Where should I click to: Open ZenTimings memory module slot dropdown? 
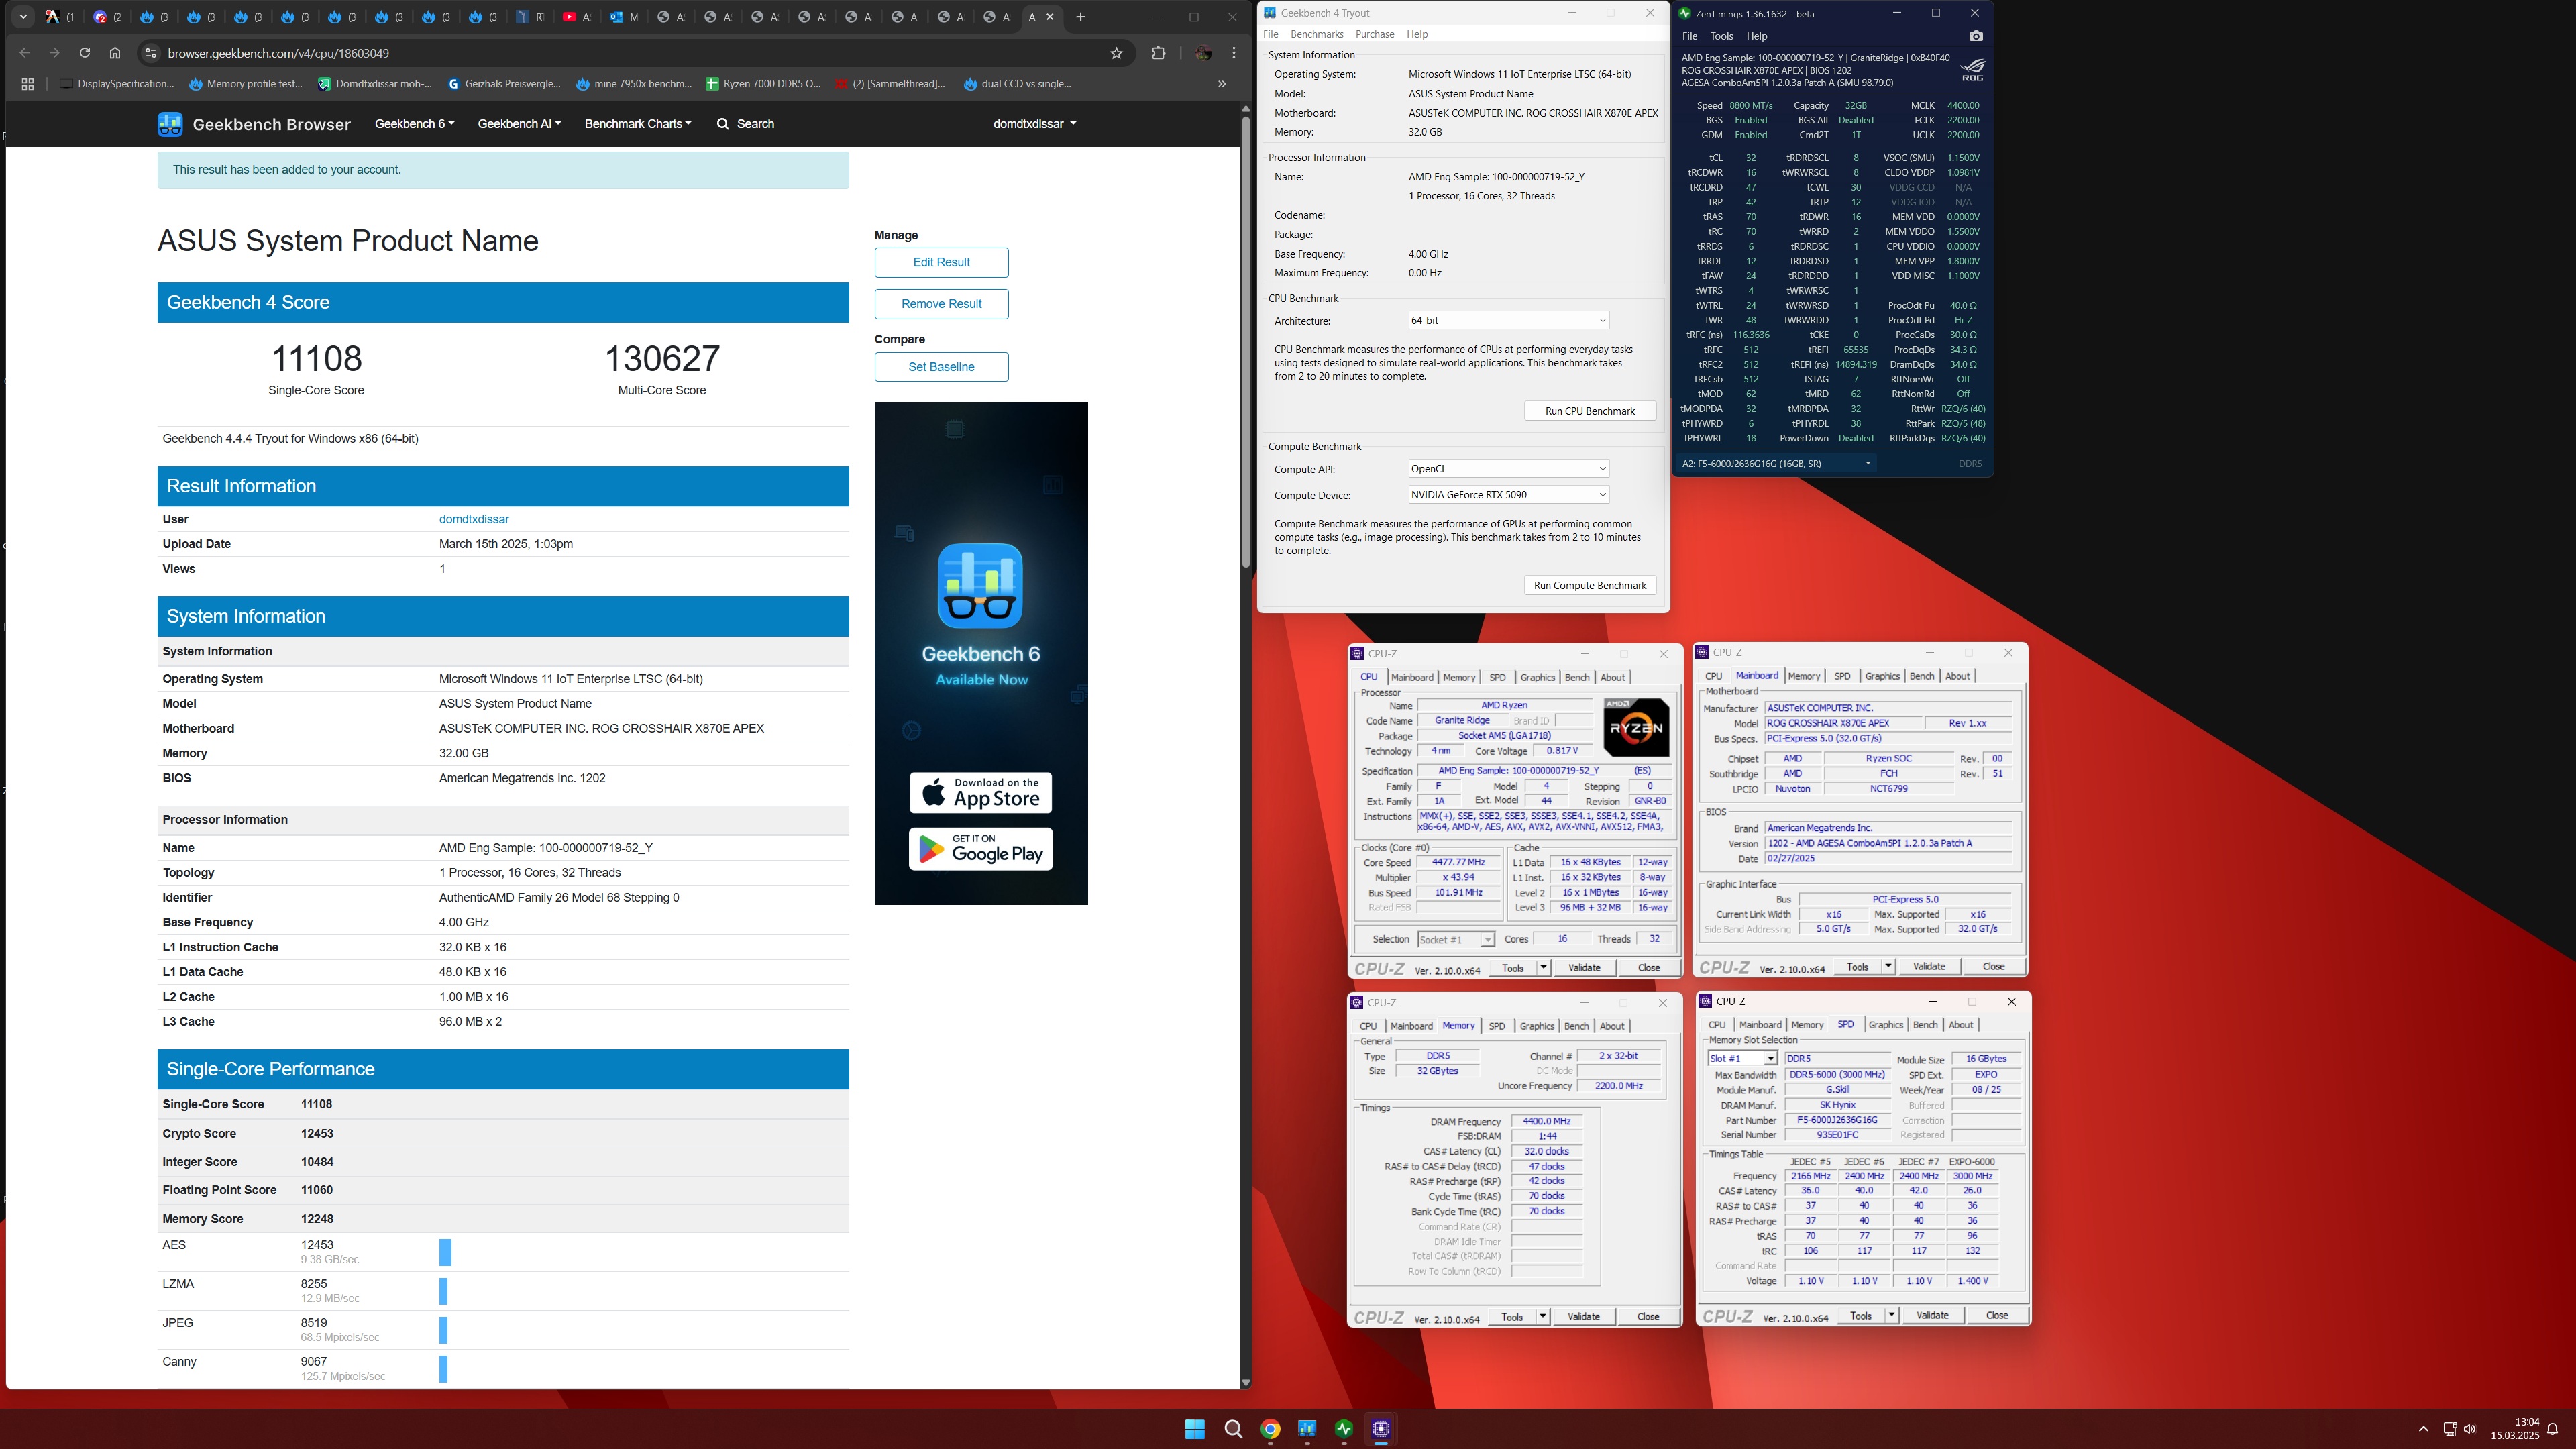(x=1776, y=464)
